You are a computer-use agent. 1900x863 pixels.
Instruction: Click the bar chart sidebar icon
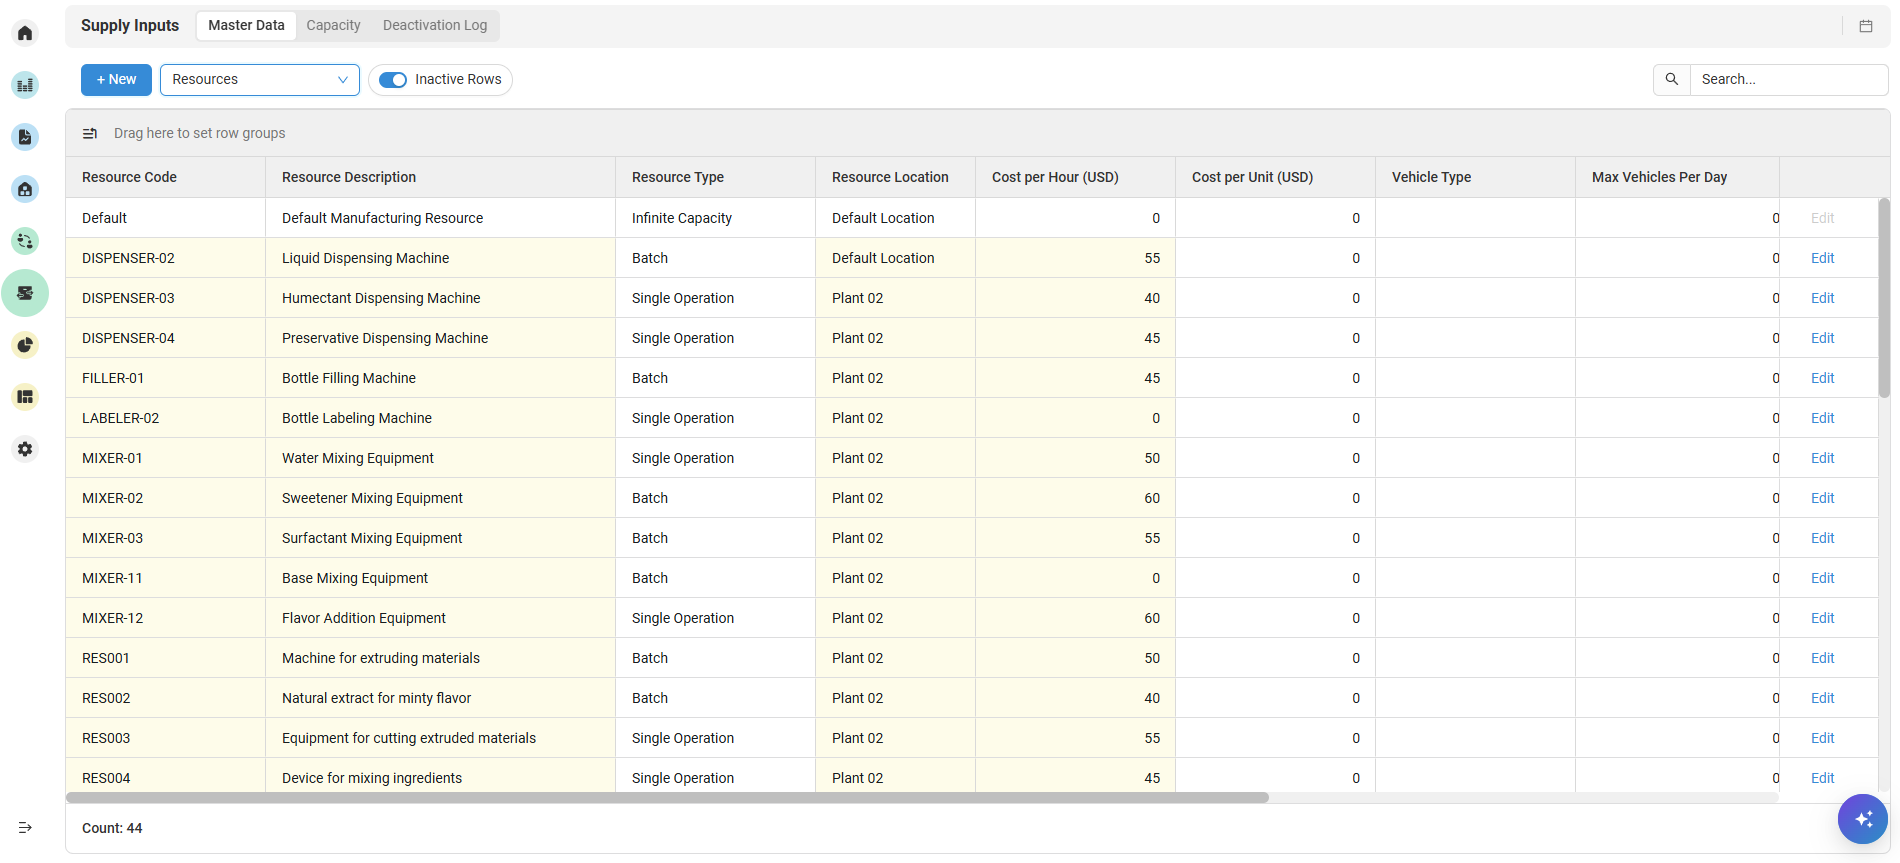click(25, 85)
